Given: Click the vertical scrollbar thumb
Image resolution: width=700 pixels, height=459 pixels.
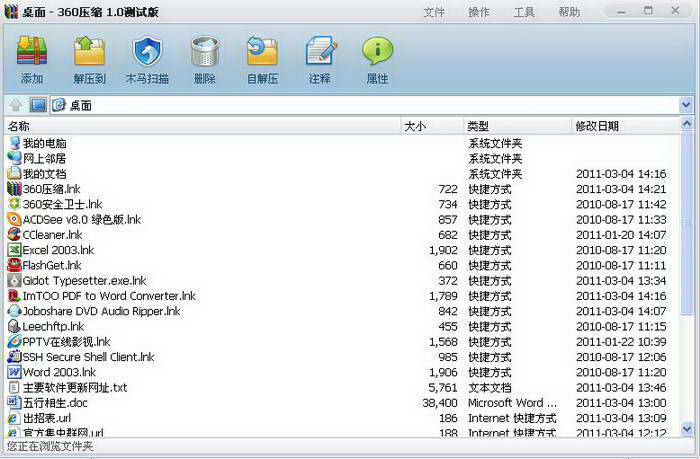Looking at the screenshot, I should click(687, 223).
